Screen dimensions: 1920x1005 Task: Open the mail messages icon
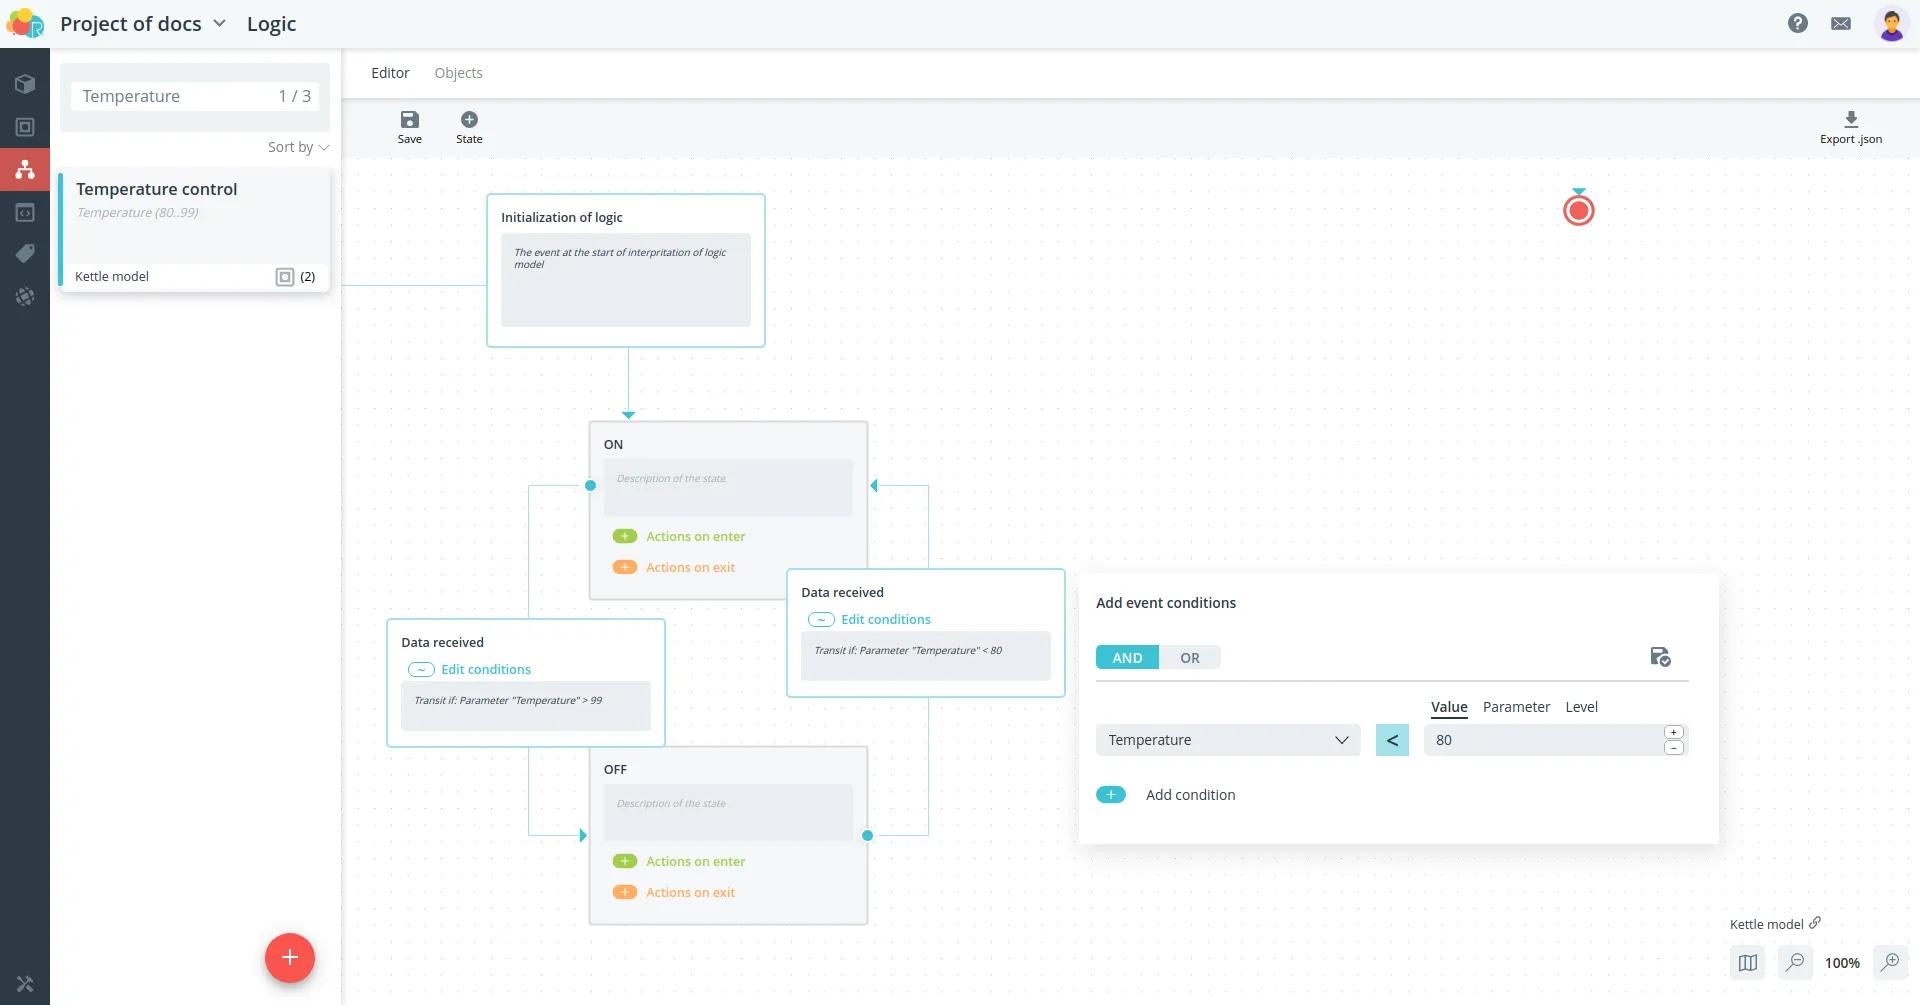[1840, 23]
